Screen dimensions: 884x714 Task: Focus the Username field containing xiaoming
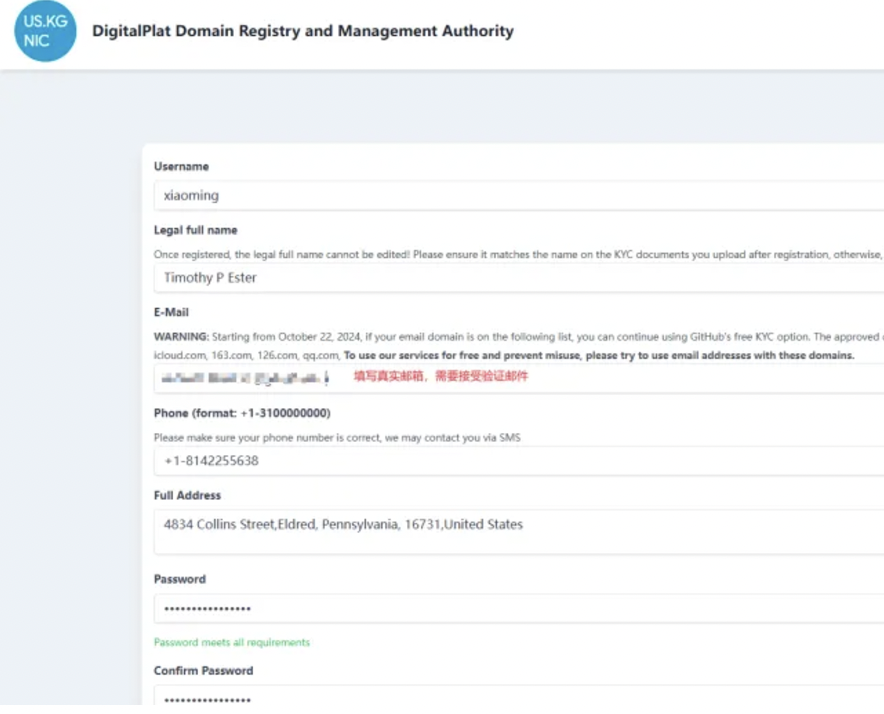[519, 196]
